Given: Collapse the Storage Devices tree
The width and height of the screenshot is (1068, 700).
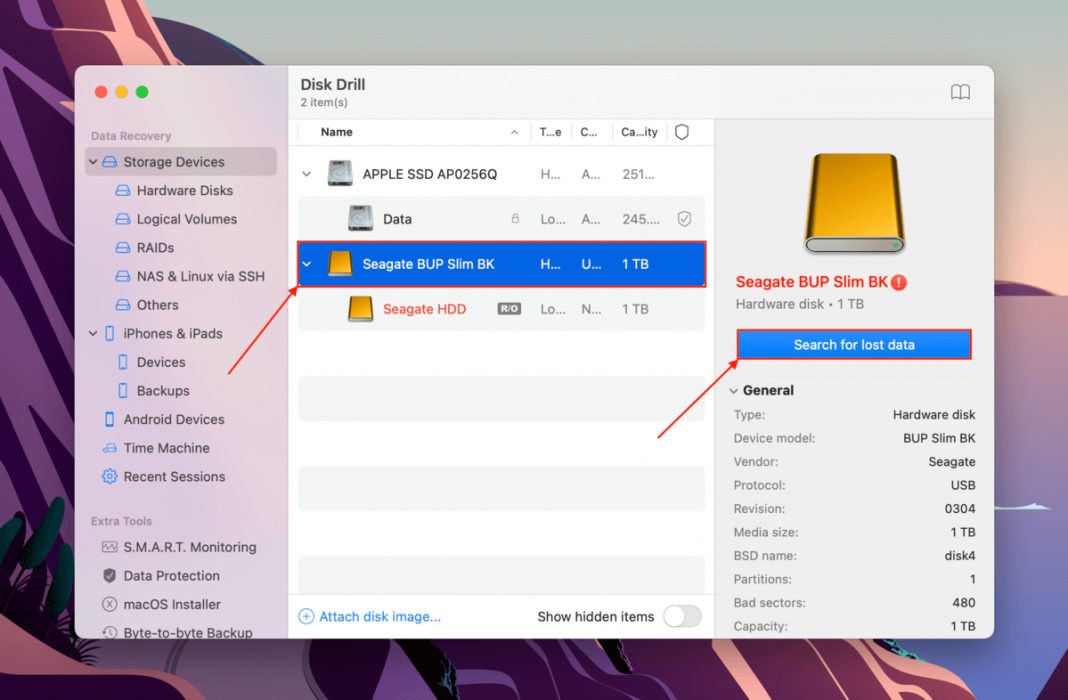Looking at the screenshot, I should (x=92, y=161).
